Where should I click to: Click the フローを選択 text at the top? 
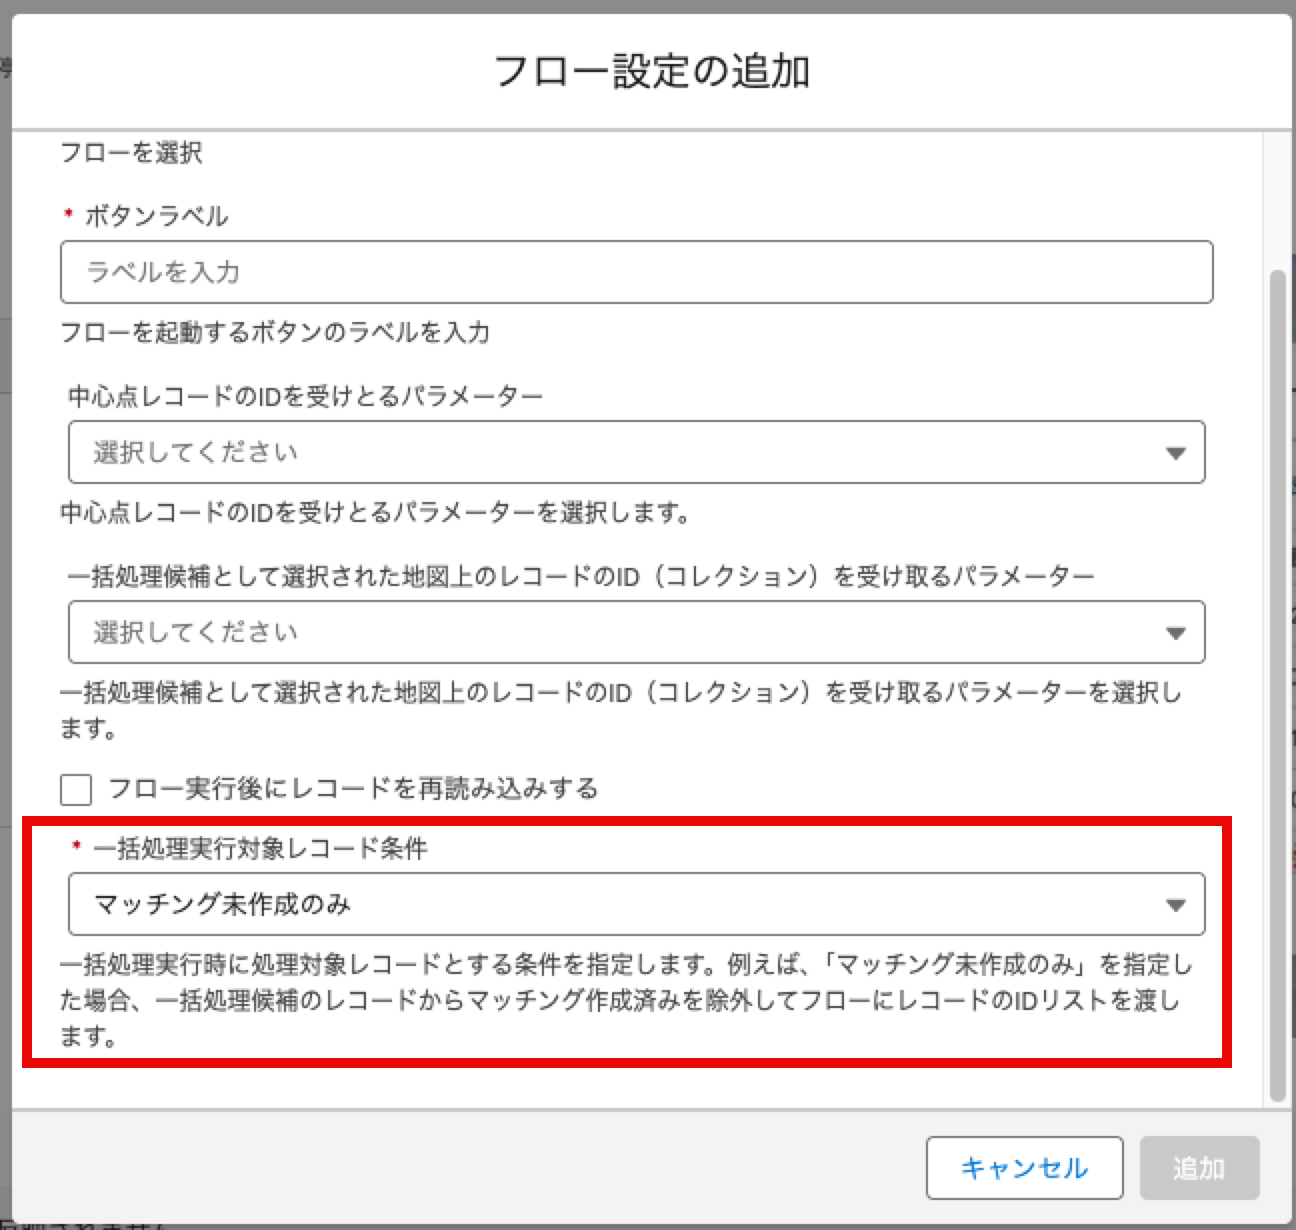[131, 153]
